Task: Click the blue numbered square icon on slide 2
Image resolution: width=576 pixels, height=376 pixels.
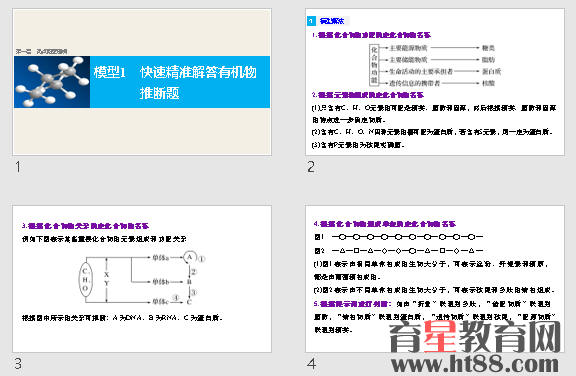Action: (311, 21)
